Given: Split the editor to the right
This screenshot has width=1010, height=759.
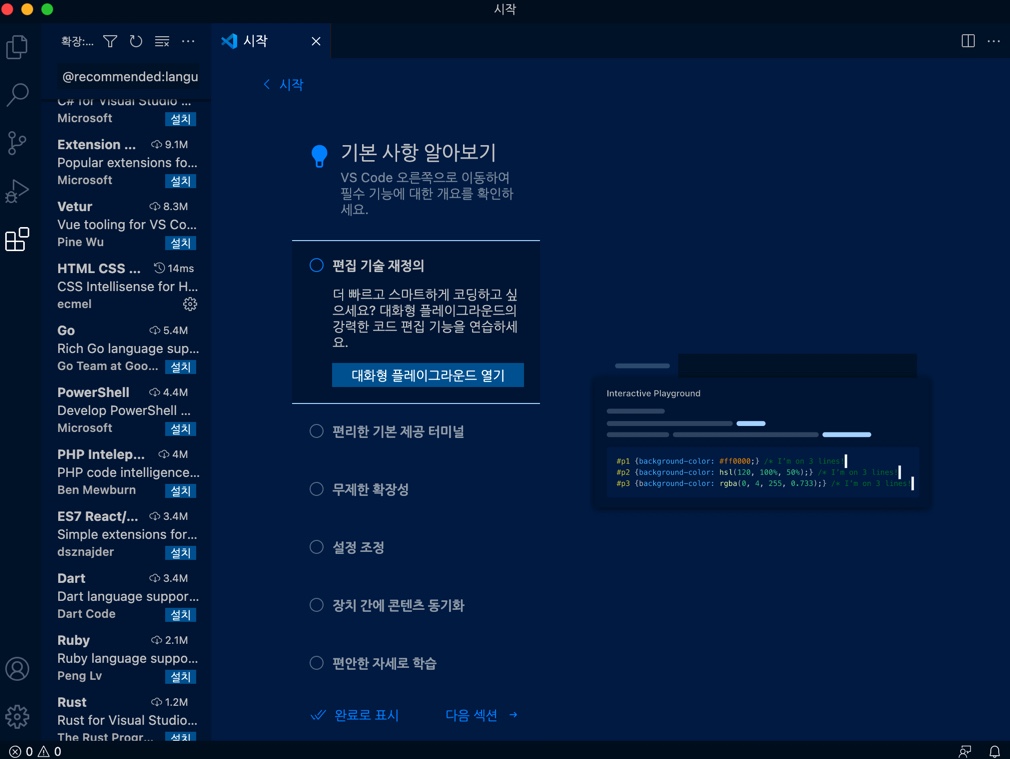Looking at the screenshot, I should 968,41.
